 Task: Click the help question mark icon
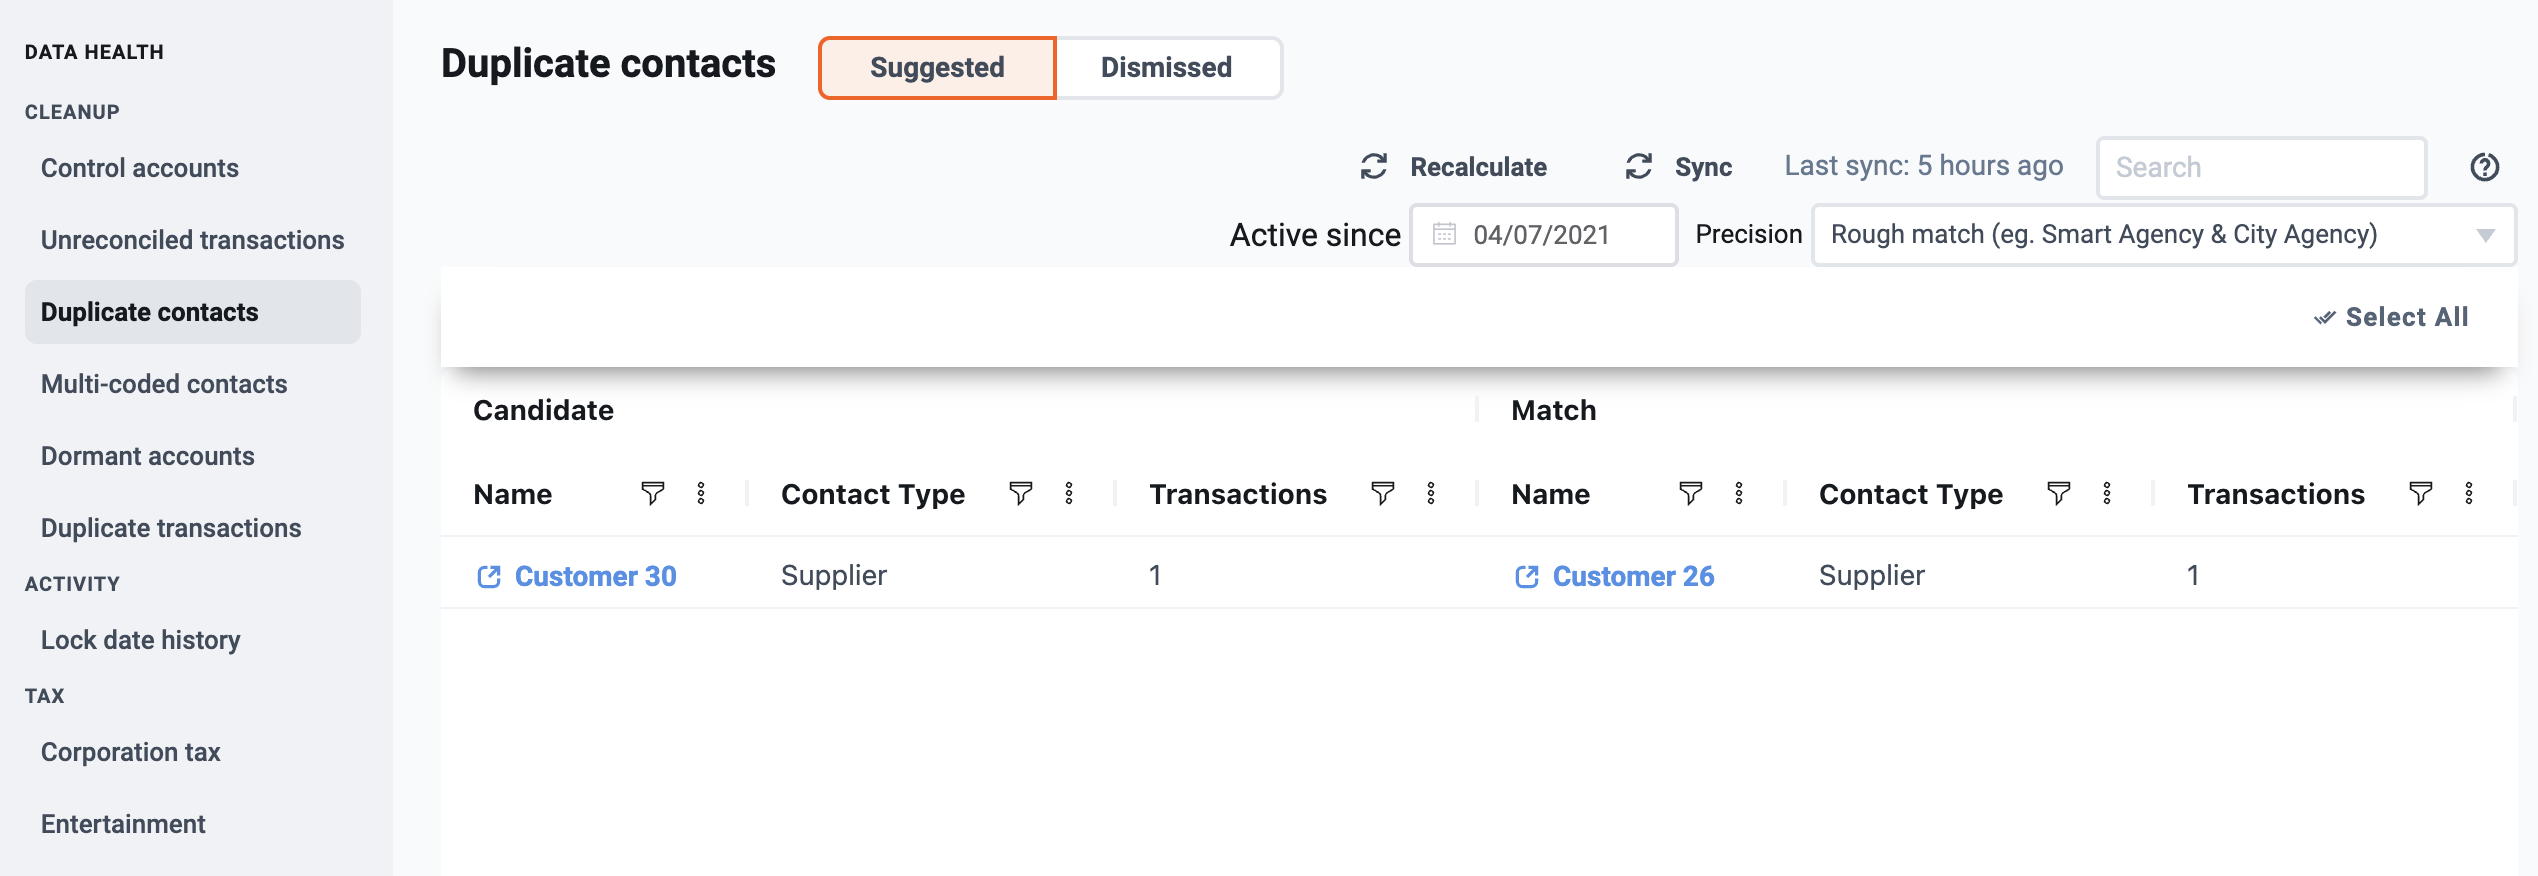[2485, 167]
